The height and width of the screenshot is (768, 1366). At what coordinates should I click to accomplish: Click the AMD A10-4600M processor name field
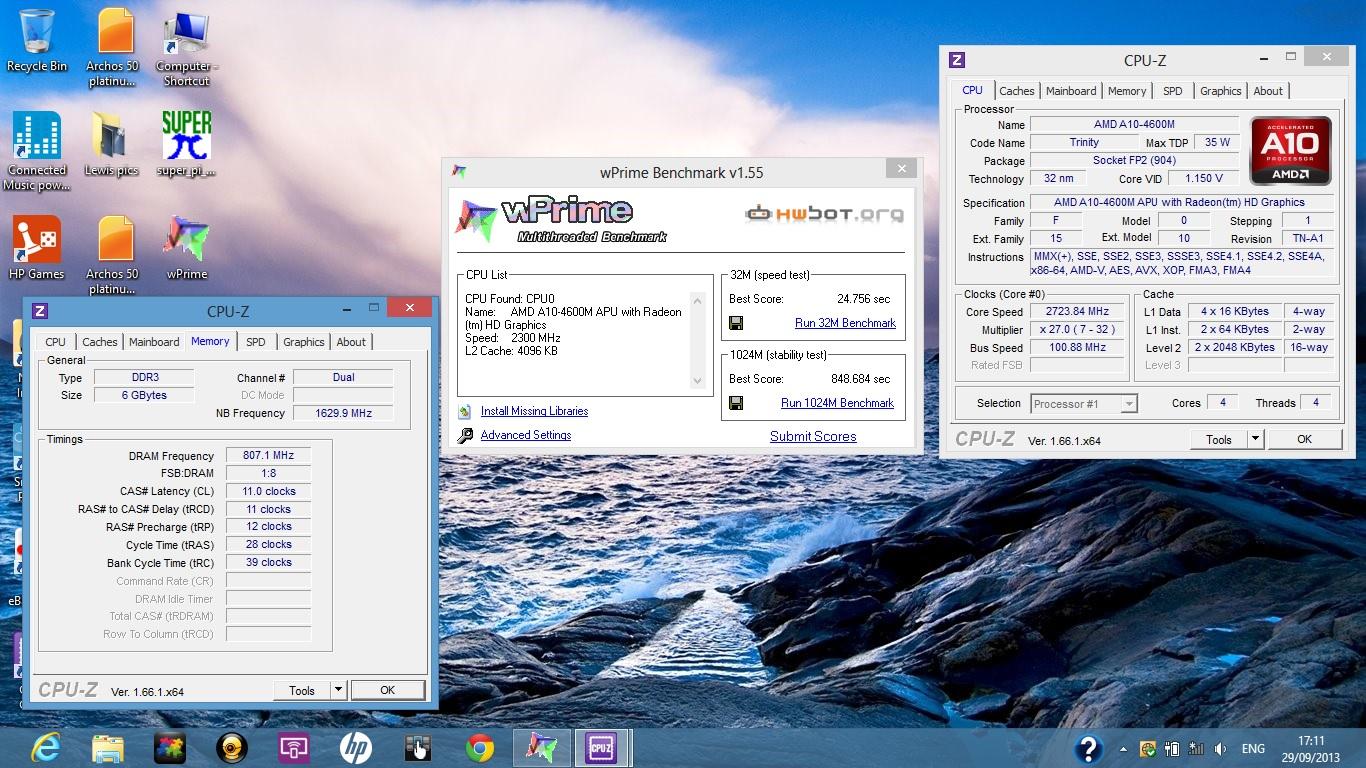pos(1134,124)
